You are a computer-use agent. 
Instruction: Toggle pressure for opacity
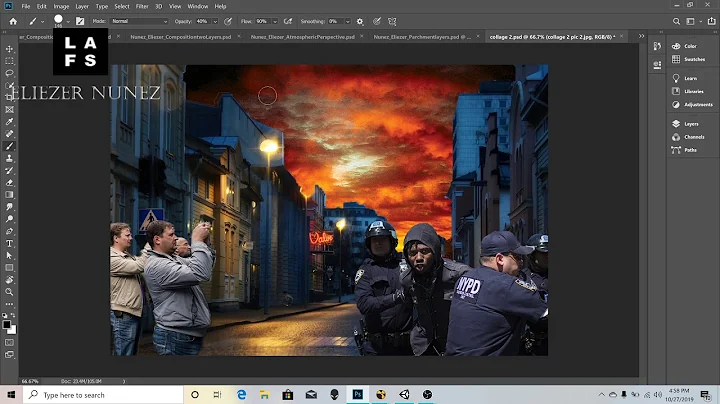pyautogui.click(x=228, y=21)
